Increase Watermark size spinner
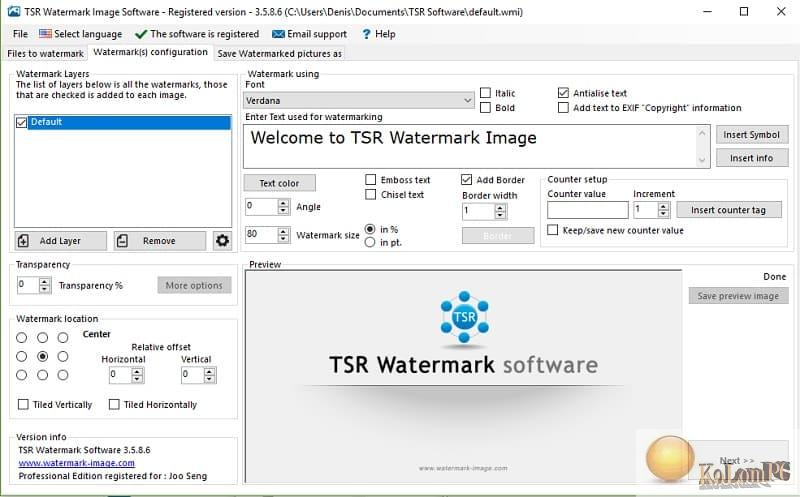Image resolution: width=800 pixels, height=497 pixels. pos(284,231)
